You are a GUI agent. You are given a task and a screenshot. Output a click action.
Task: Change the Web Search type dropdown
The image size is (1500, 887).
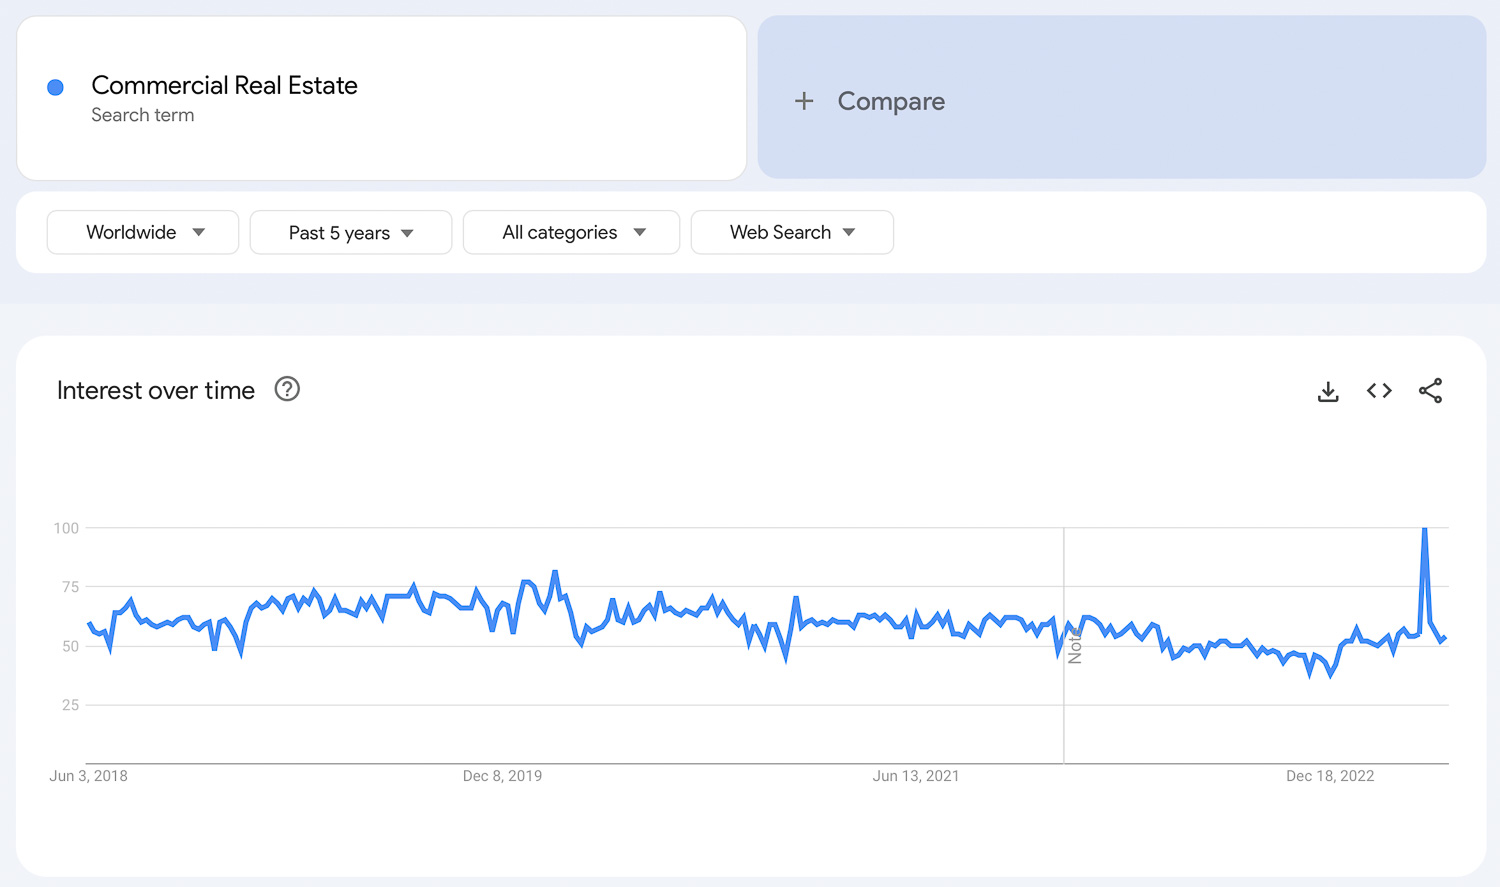(791, 232)
